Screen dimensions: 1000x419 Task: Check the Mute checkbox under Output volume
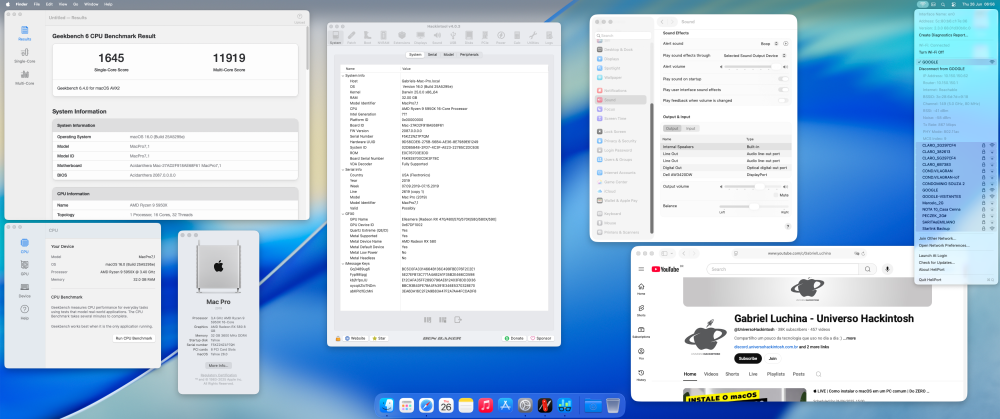pyautogui.click(x=776, y=195)
